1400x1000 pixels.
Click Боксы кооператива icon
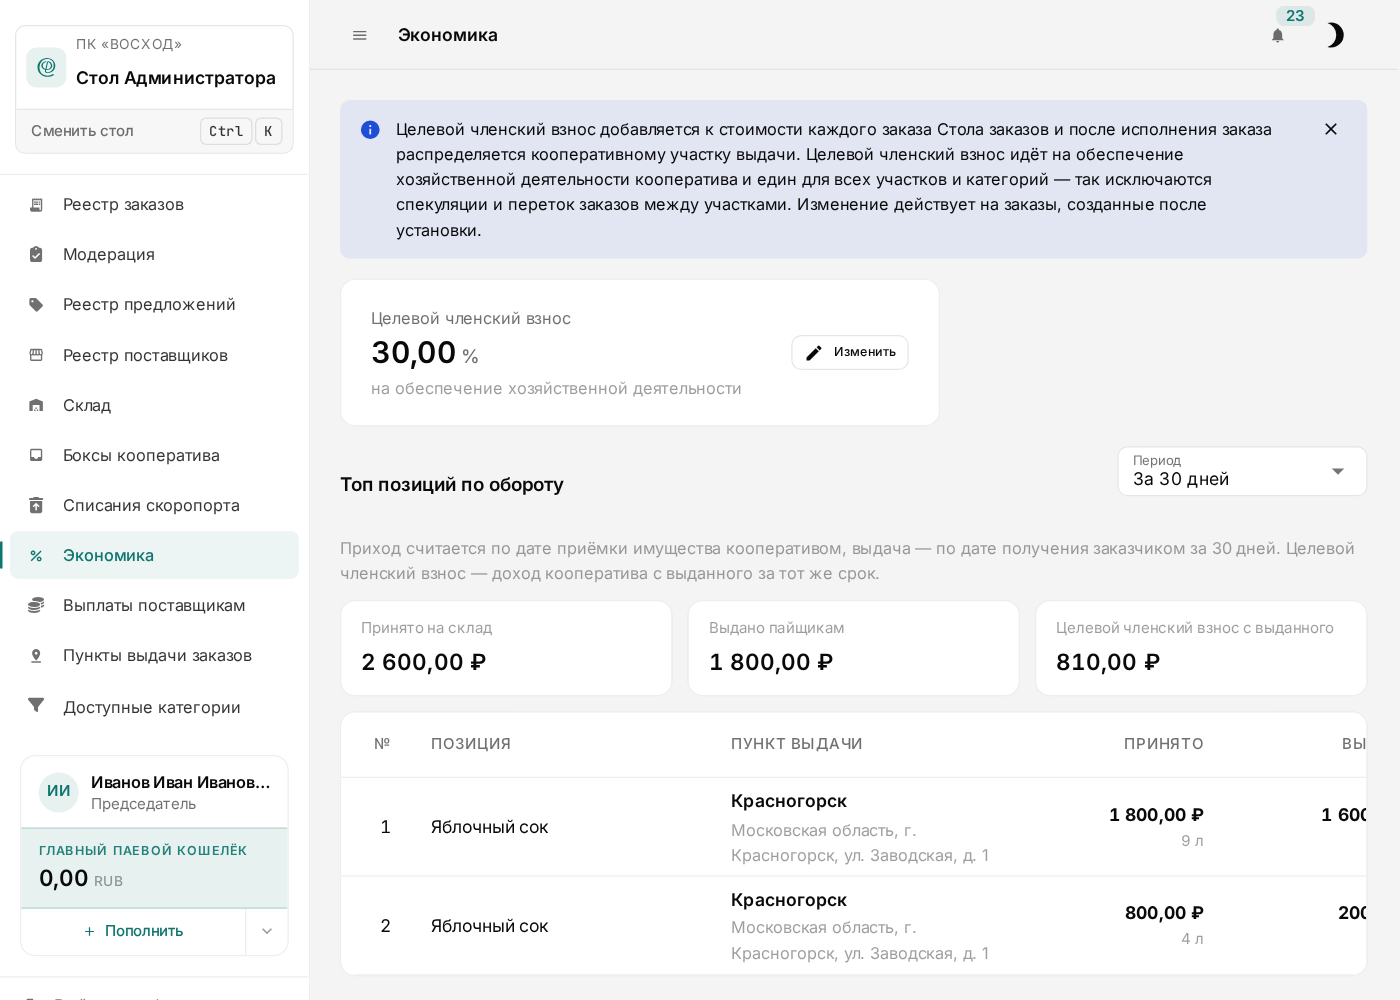36,455
